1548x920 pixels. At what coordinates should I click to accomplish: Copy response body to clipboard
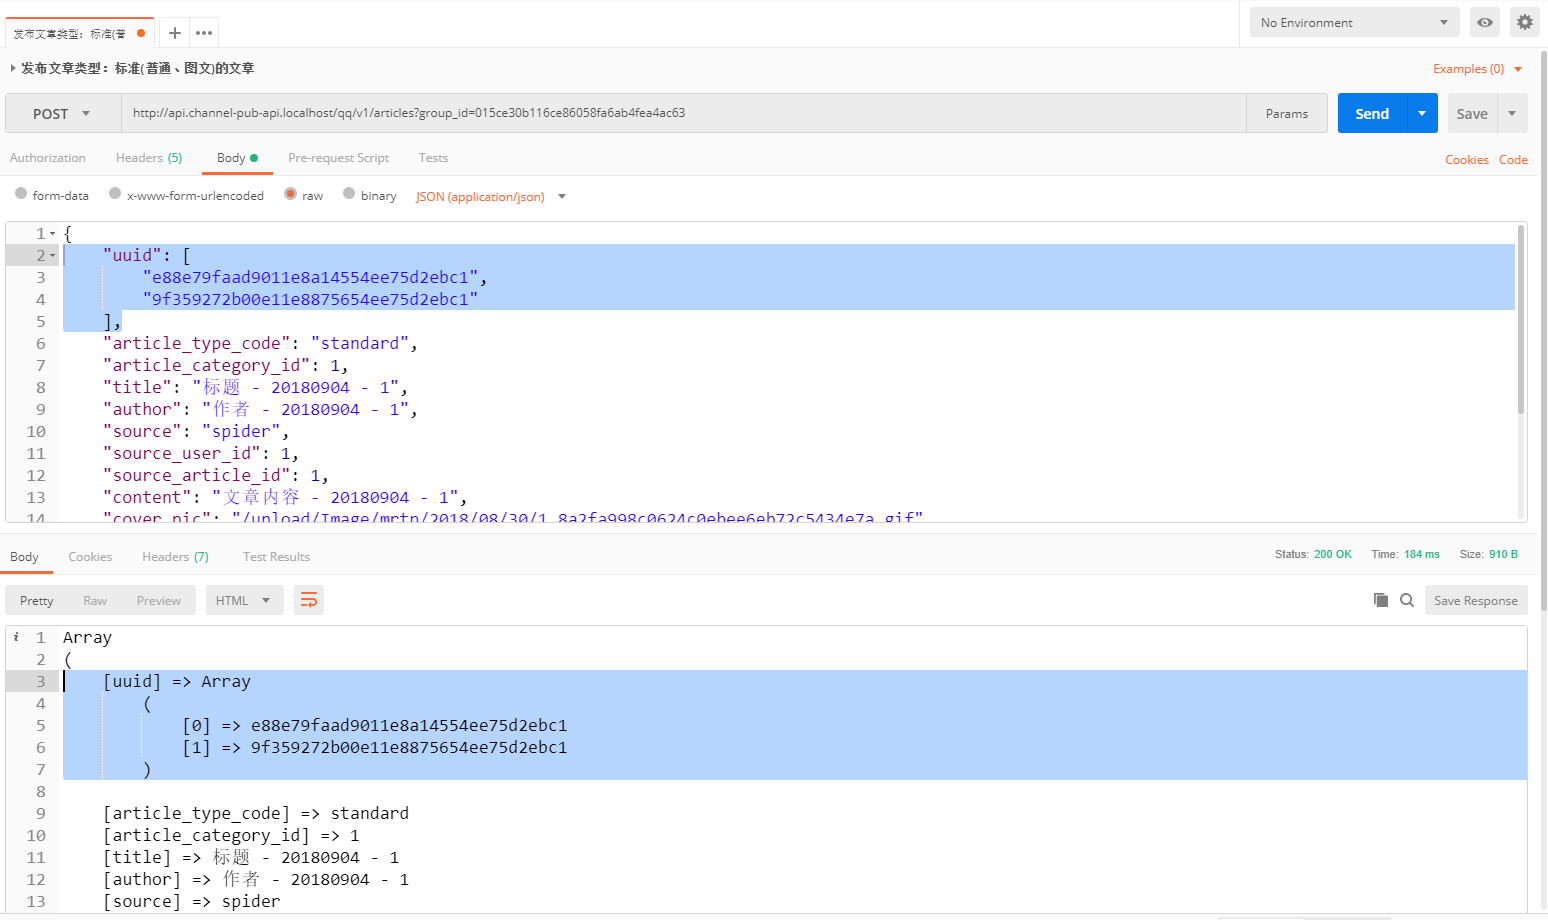[x=1380, y=600]
